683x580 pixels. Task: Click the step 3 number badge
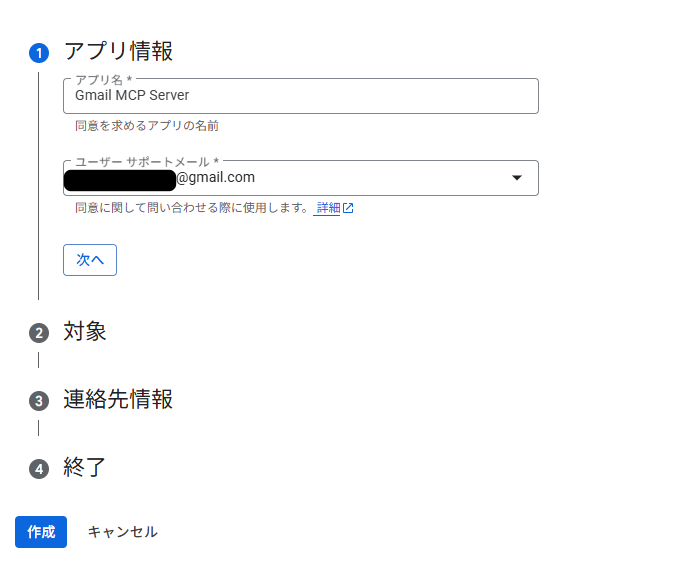(39, 401)
